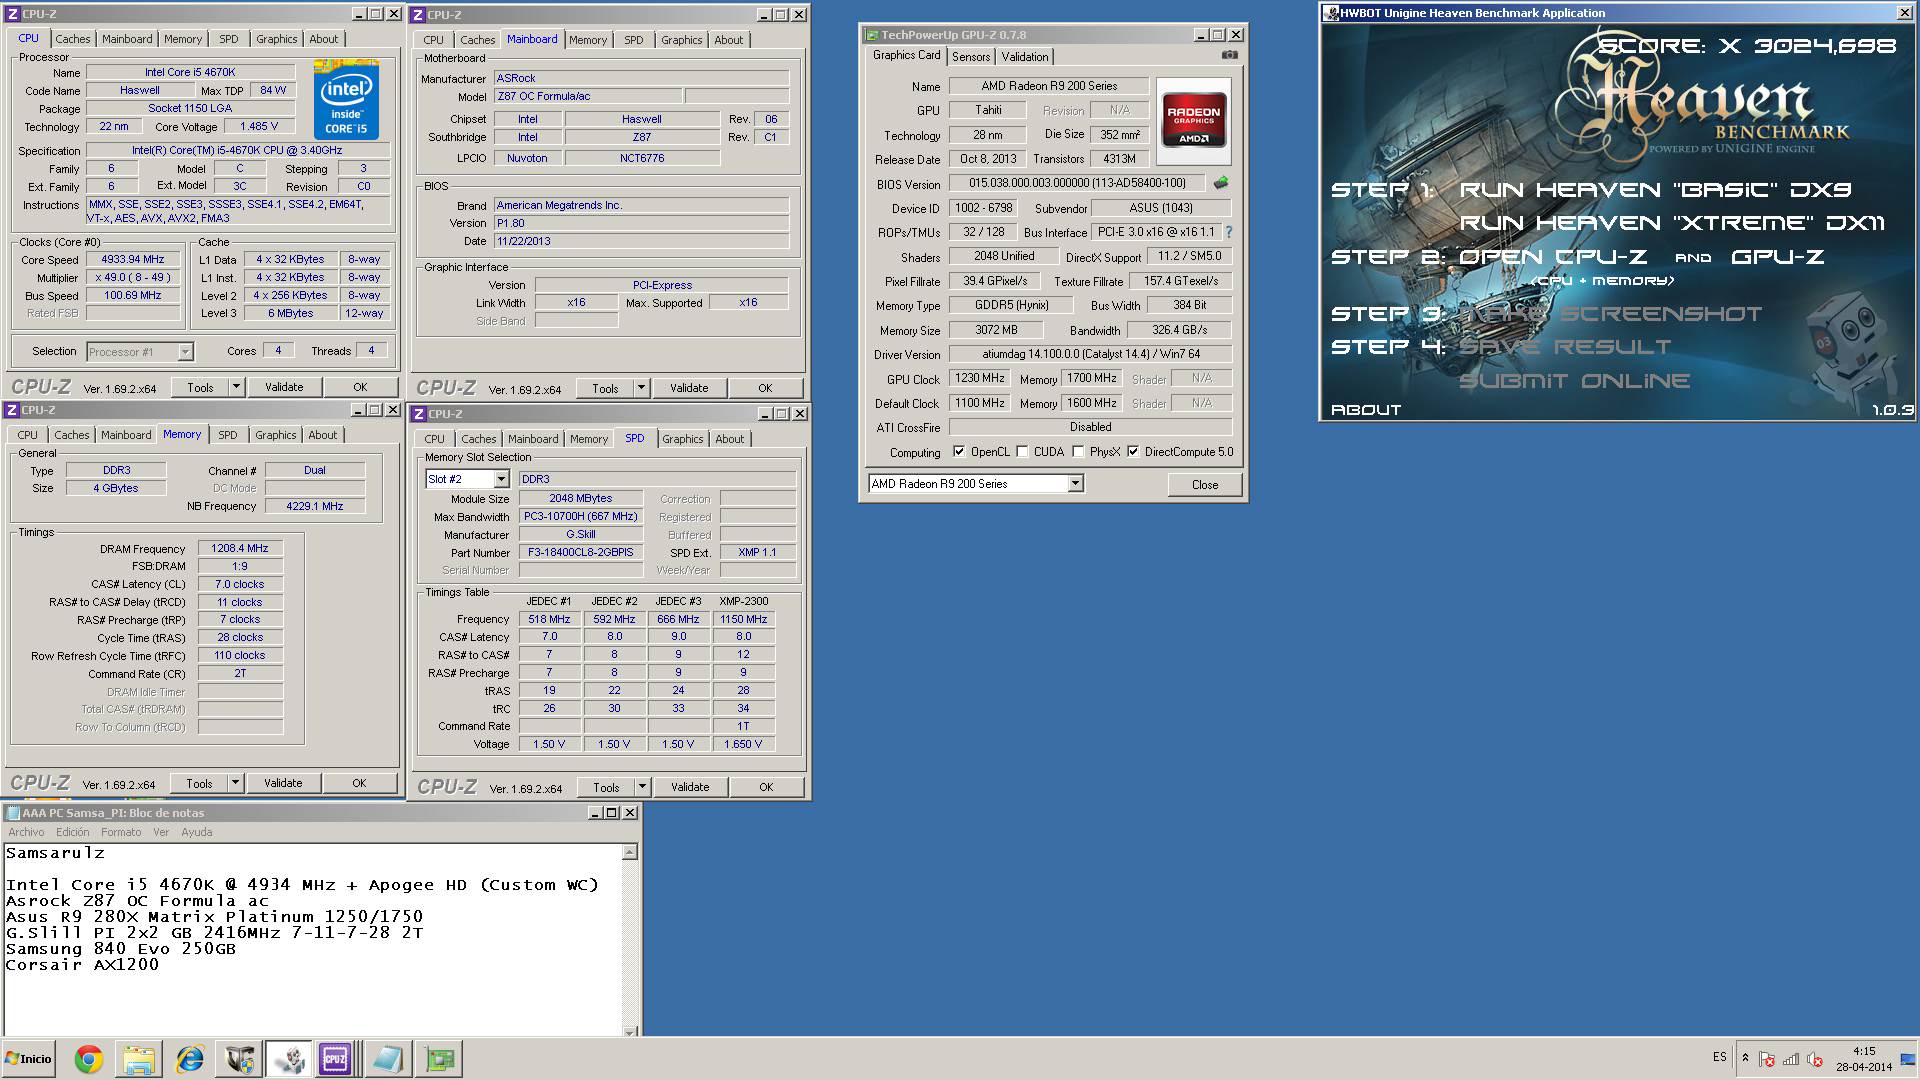
Task: Click the shield tool icon in taskbar
Action: click(x=239, y=1059)
